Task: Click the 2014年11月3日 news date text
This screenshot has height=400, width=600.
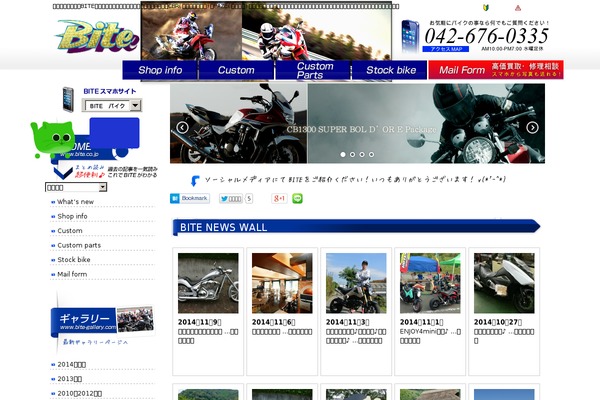Action: (x=347, y=322)
